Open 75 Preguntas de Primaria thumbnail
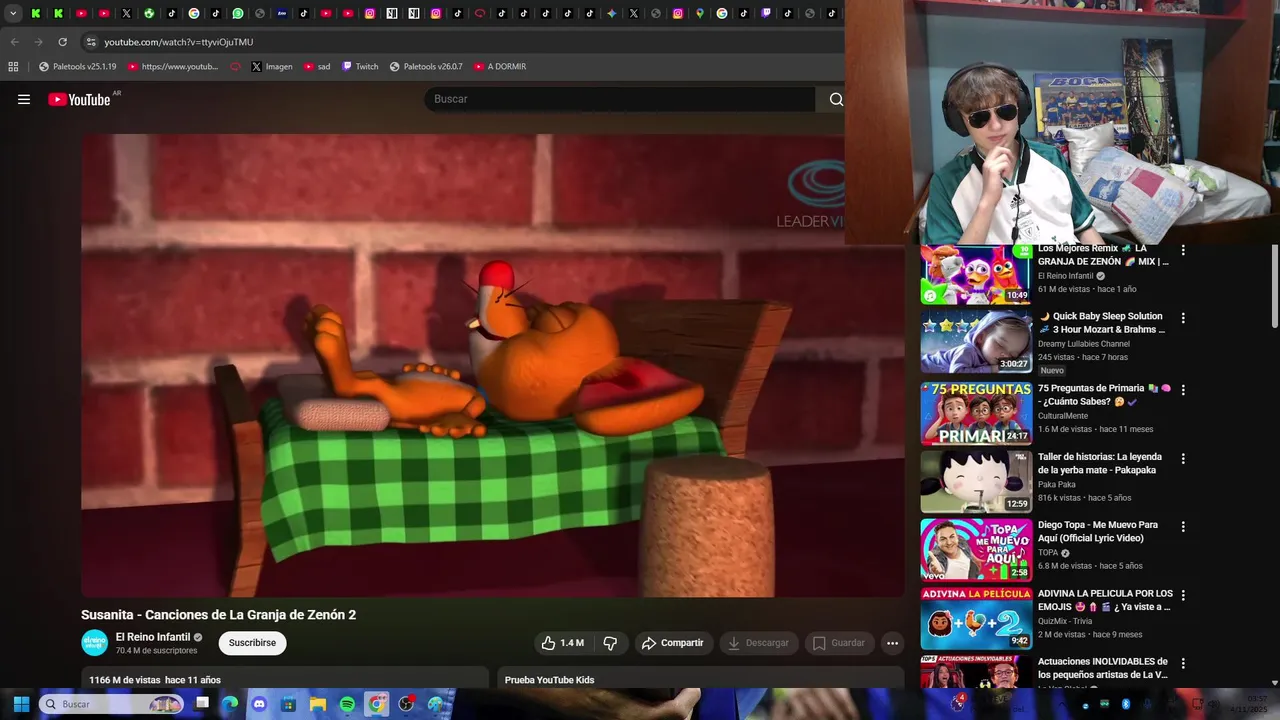 tap(976, 413)
